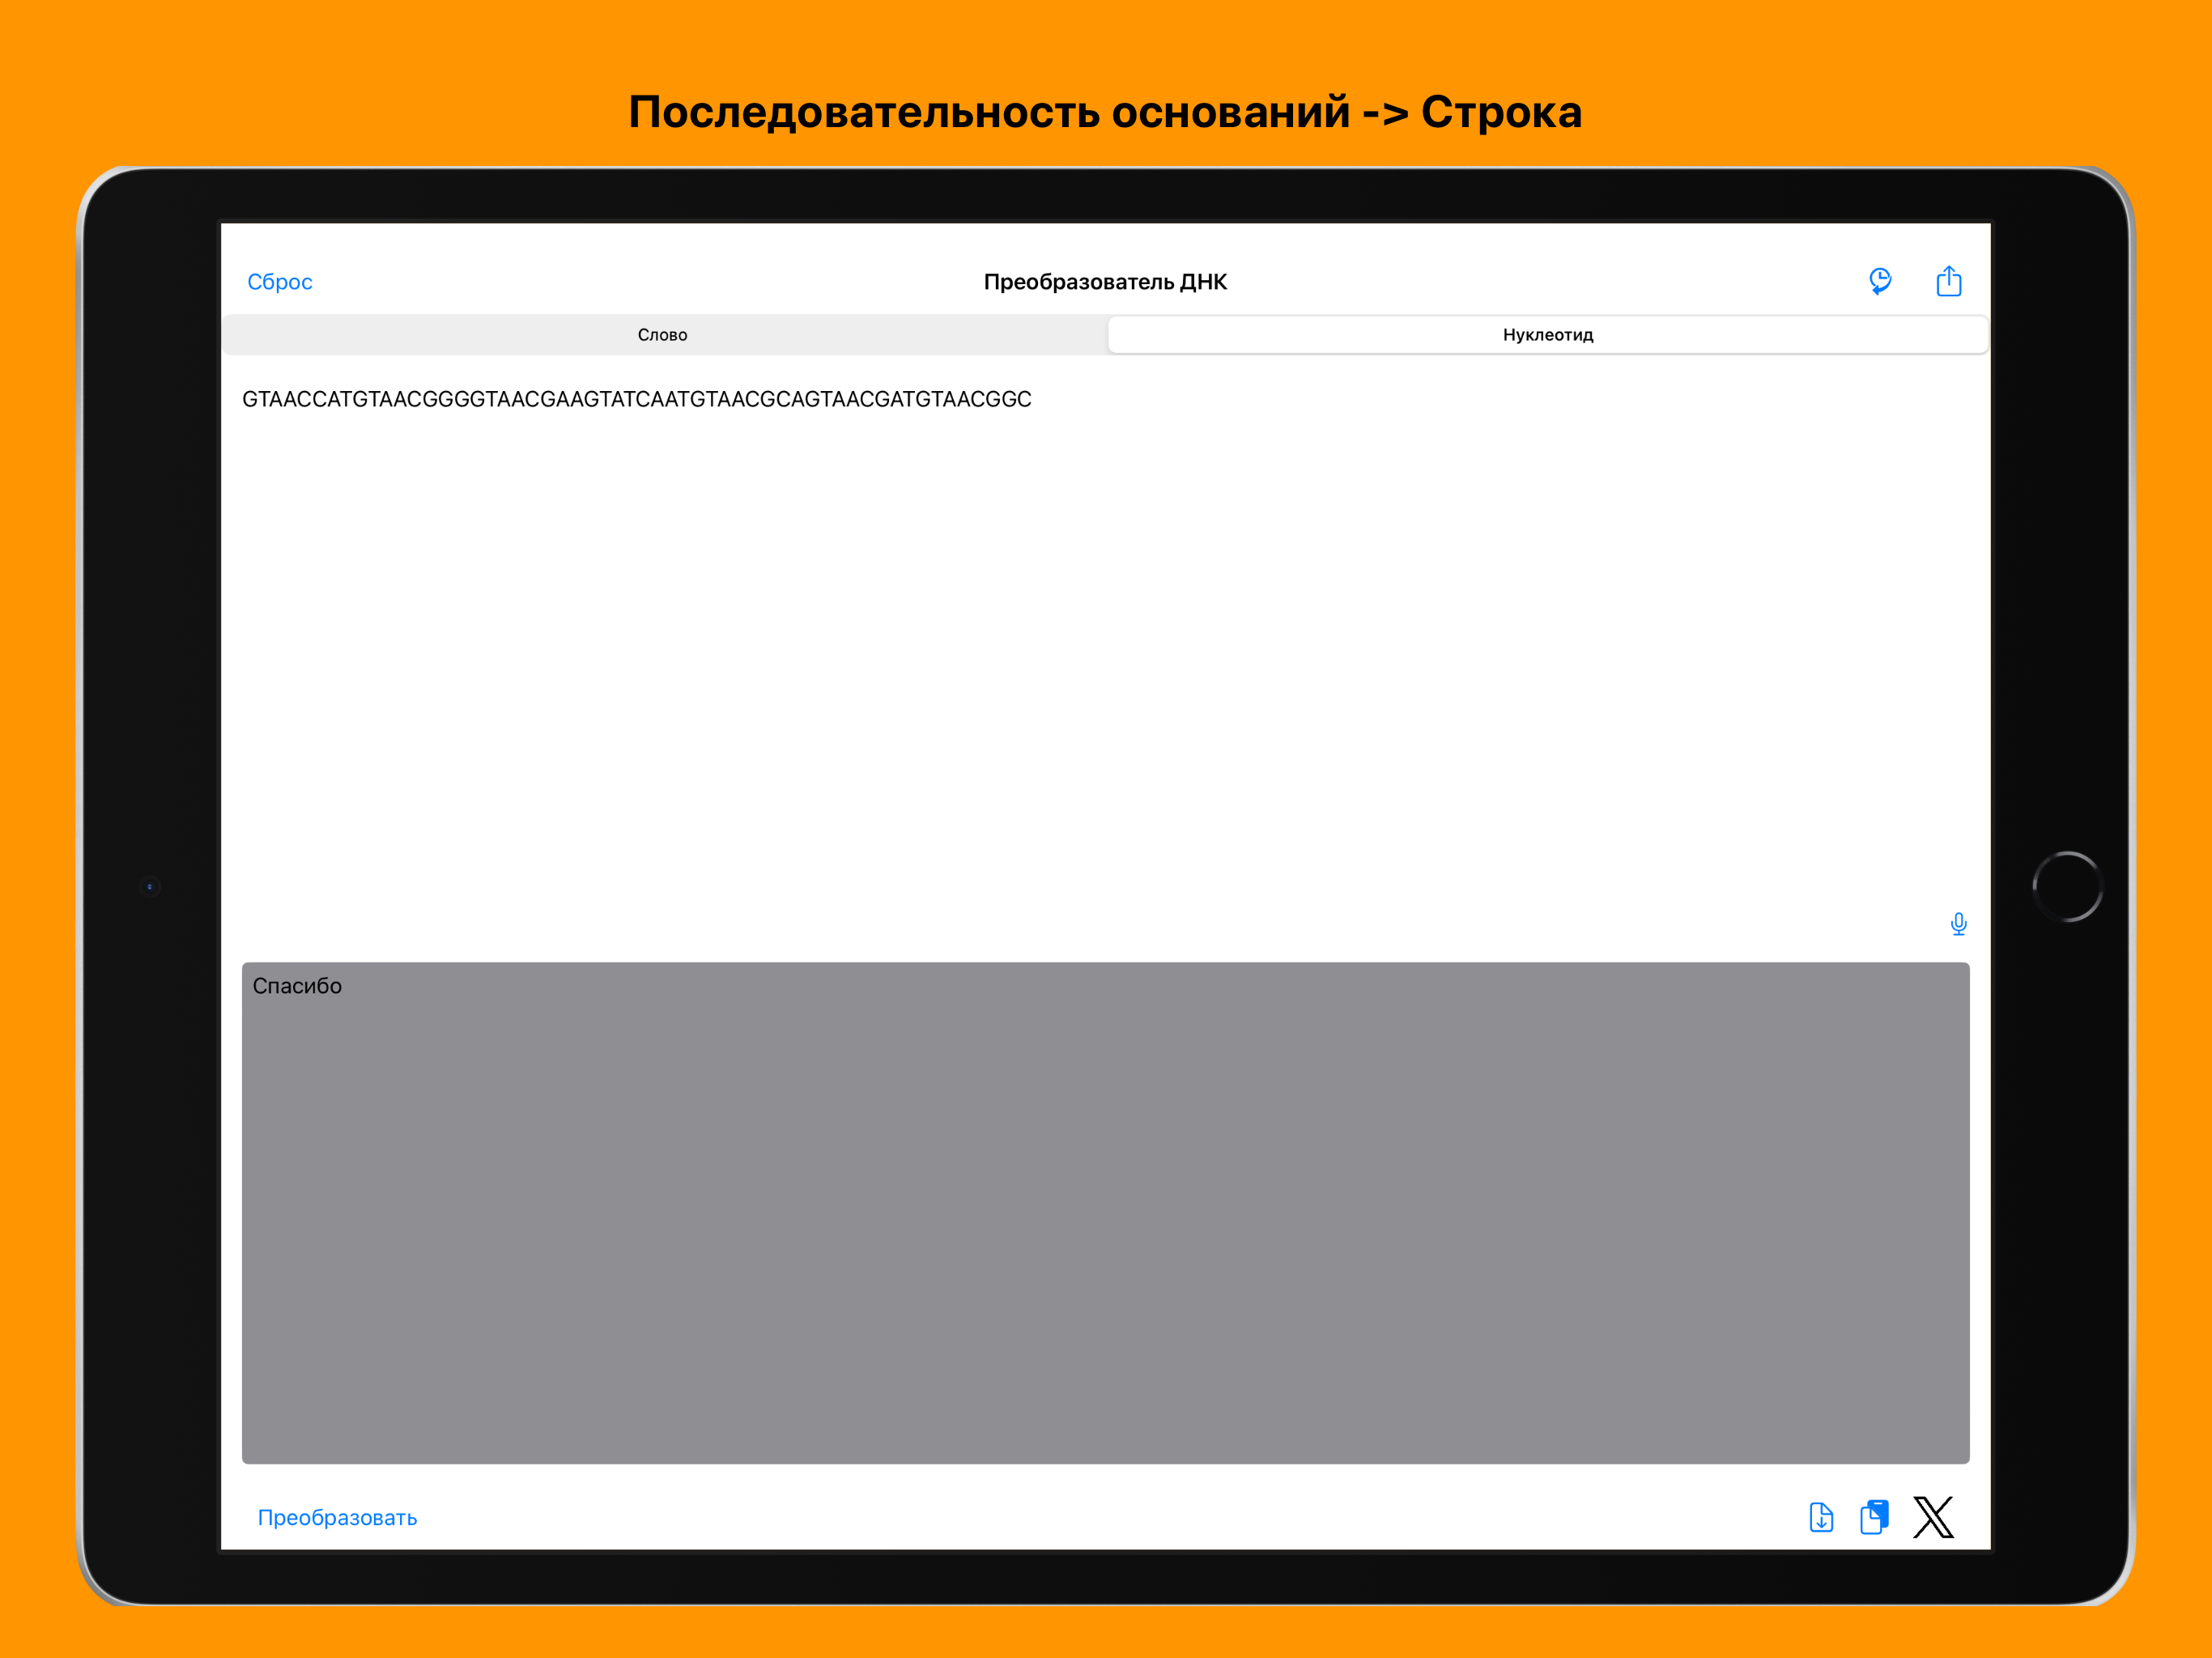Open the conversion history icon
The height and width of the screenshot is (1658, 2212).
1880,281
